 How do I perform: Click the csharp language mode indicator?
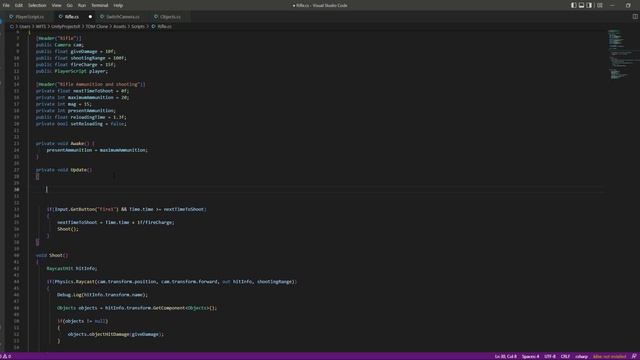(581, 356)
